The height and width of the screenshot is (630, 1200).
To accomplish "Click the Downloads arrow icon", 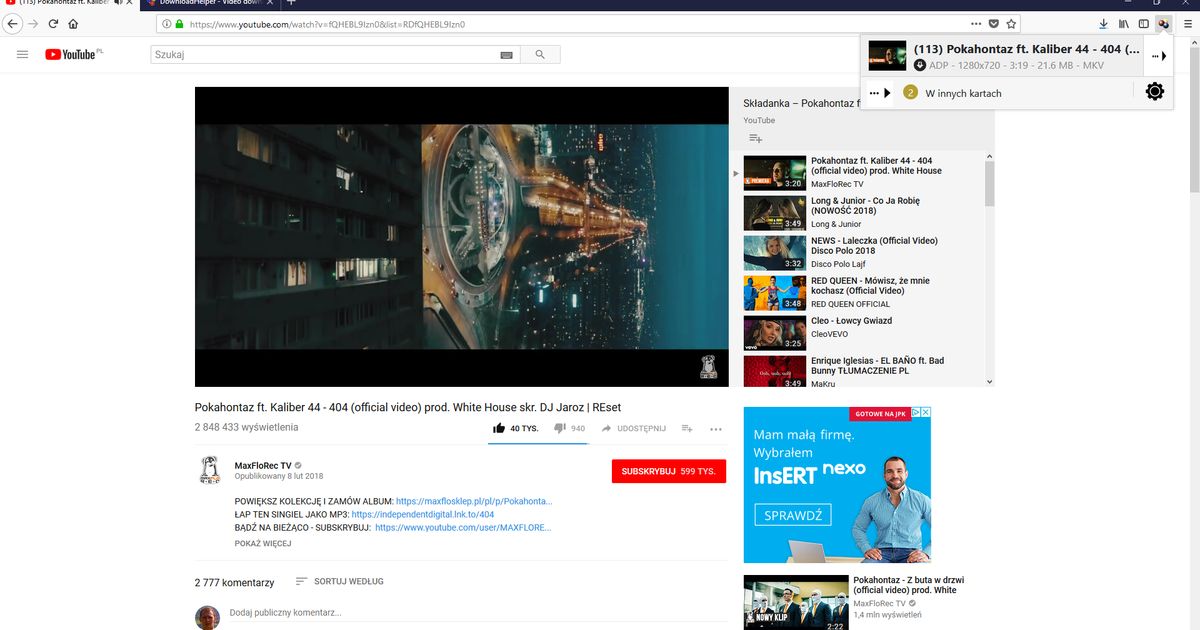I will tap(1102, 22).
